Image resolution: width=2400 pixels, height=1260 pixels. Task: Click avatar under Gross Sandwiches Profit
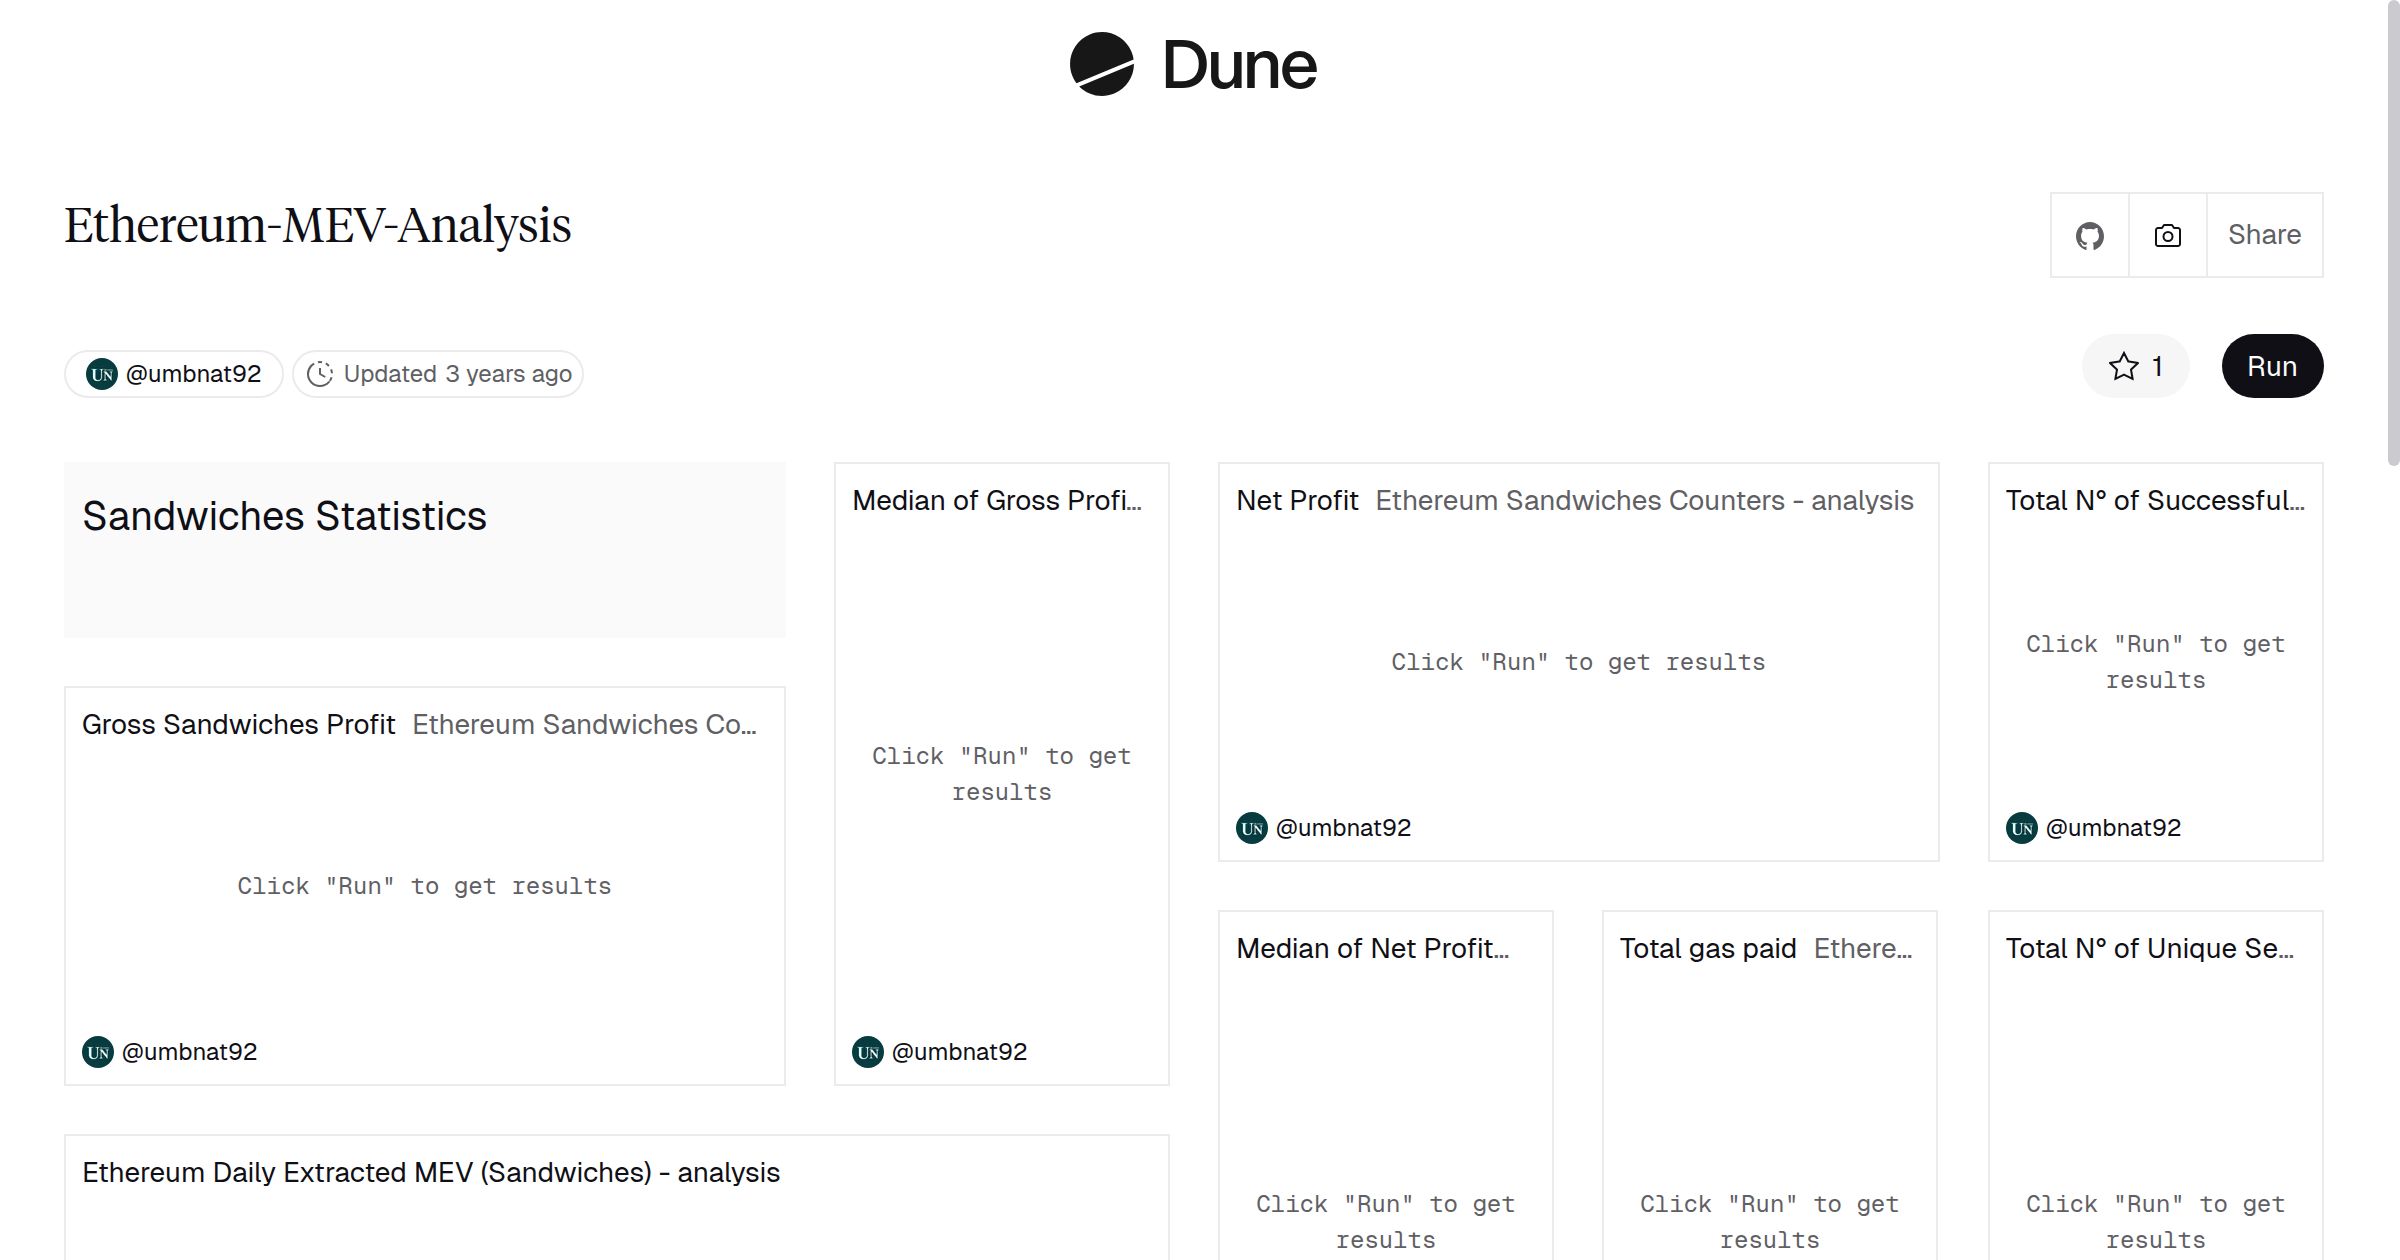98,1052
